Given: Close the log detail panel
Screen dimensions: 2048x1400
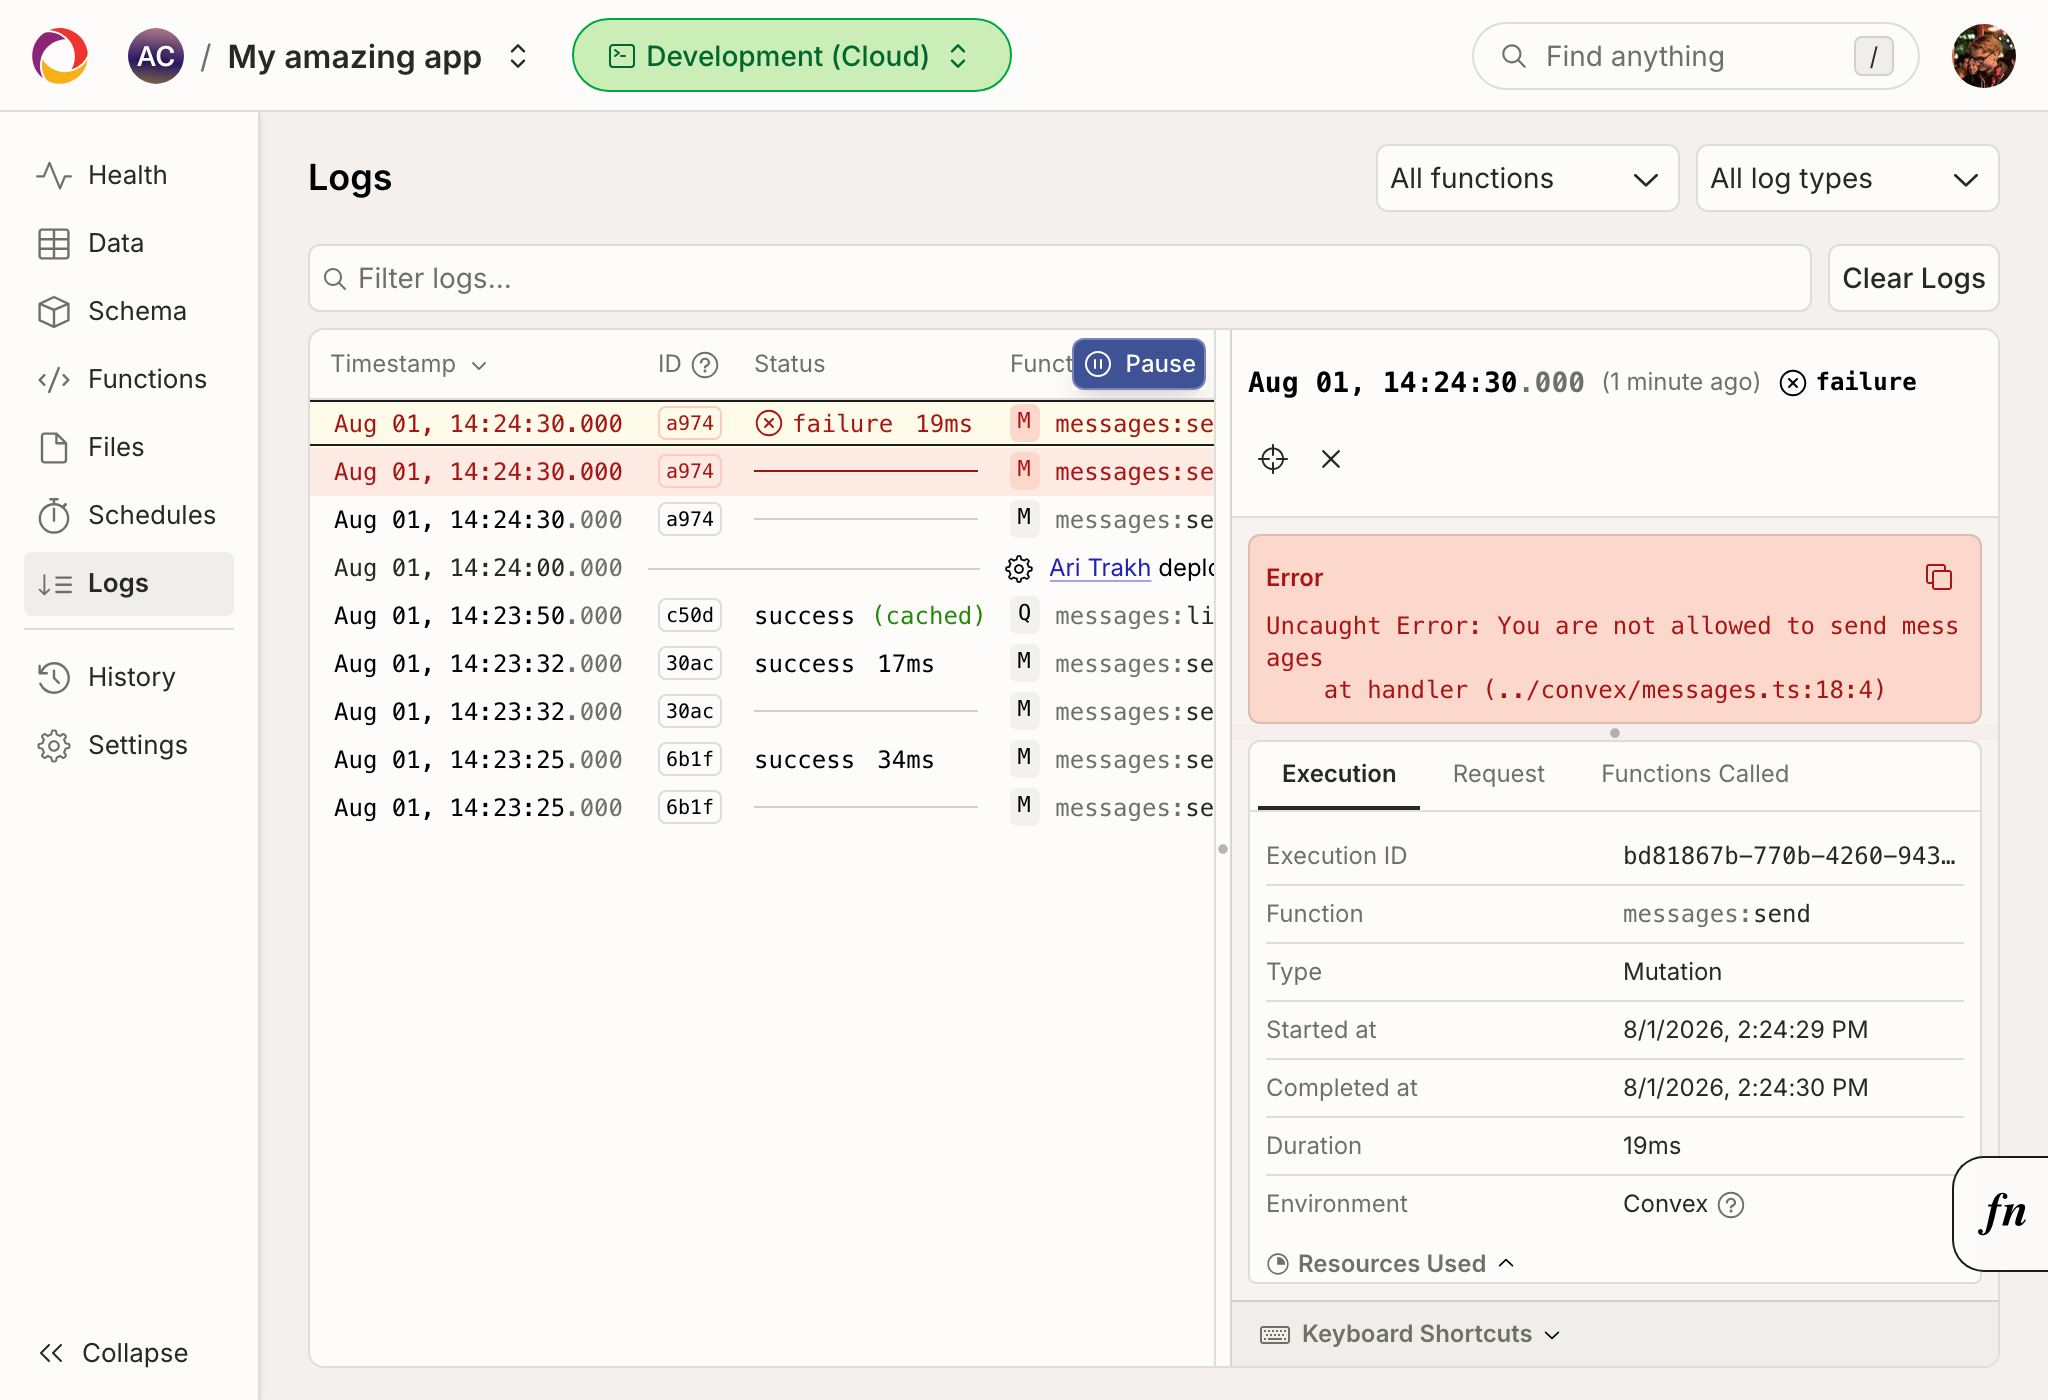Looking at the screenshot, I should [1331, 459].
